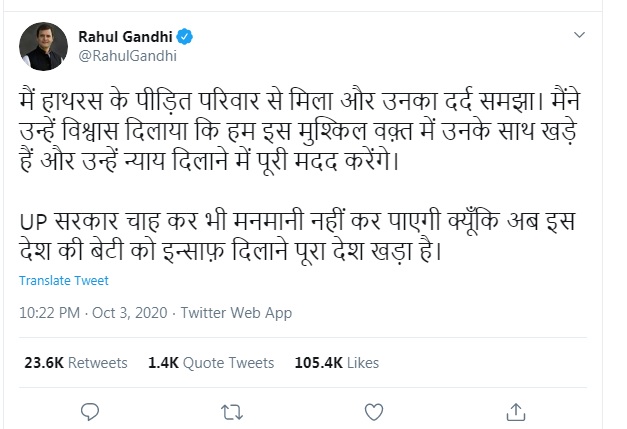The image size is (627, 429).
Task: Open Rahul Gandhi's profile picture
Action: point(44,46)
